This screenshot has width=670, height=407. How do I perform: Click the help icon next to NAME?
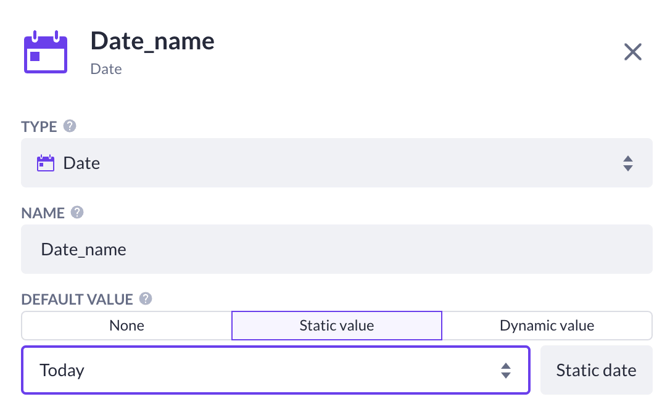(77, 212)
